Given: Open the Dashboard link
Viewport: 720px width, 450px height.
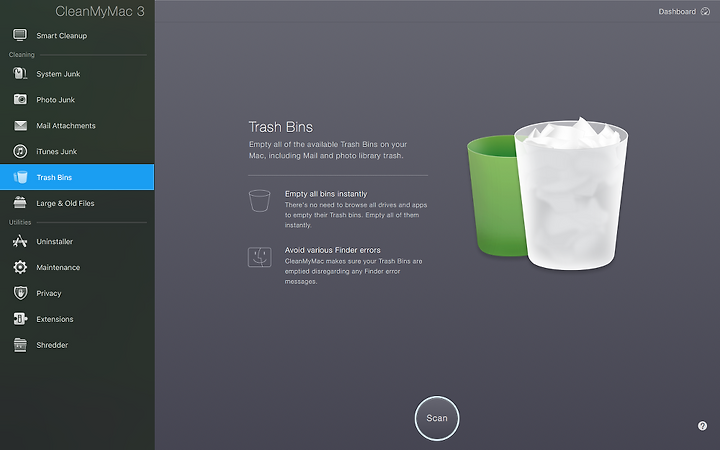Looking at the screenshot, I should (x=677, y=11).
